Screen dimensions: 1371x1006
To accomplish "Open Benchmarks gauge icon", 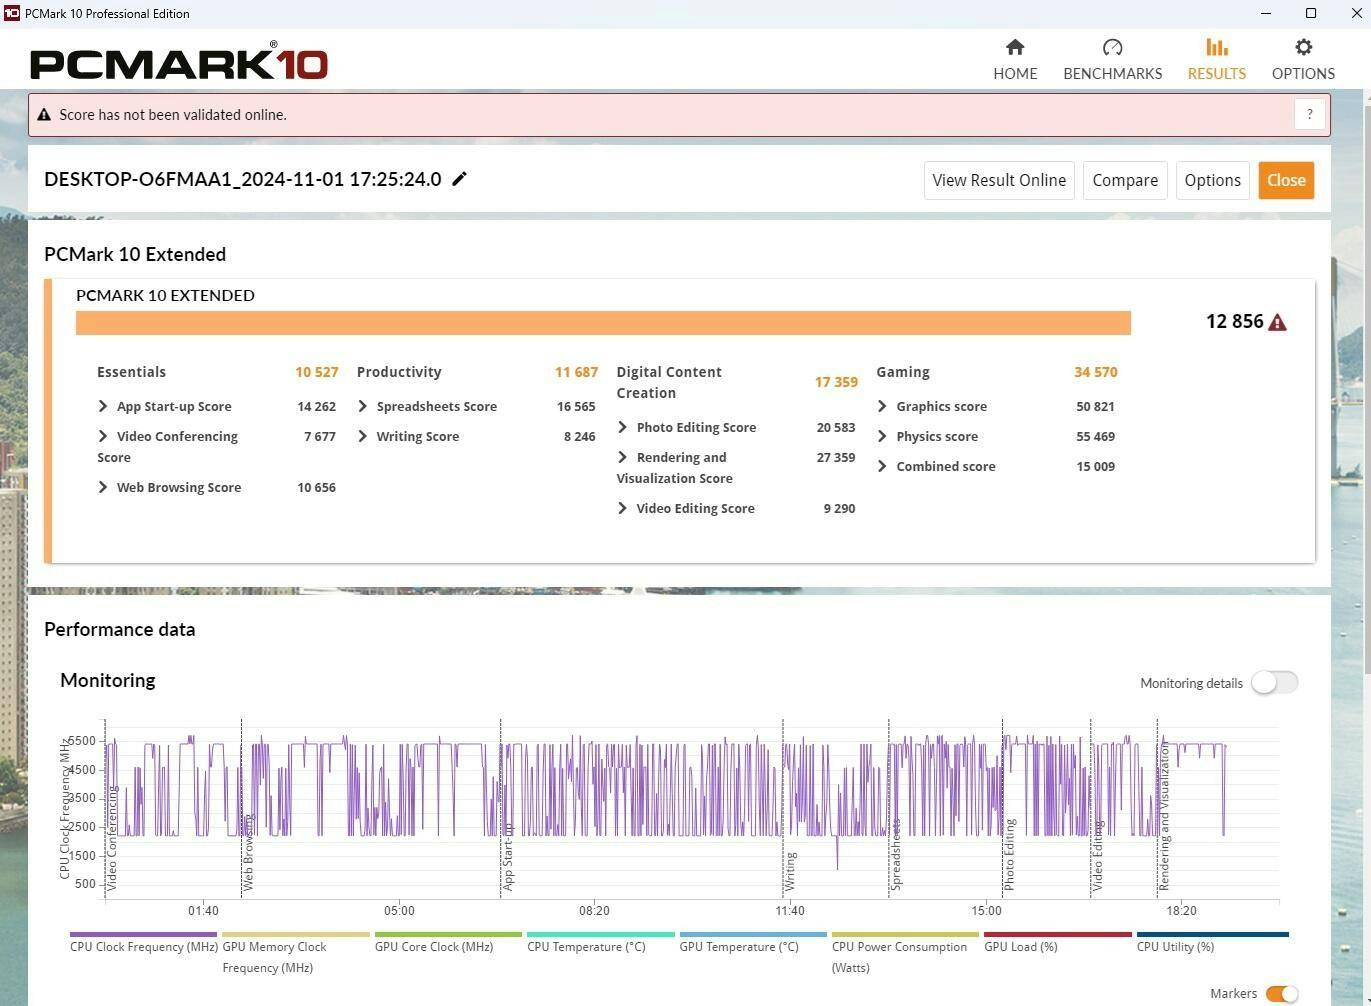I will click(1112, 48).
